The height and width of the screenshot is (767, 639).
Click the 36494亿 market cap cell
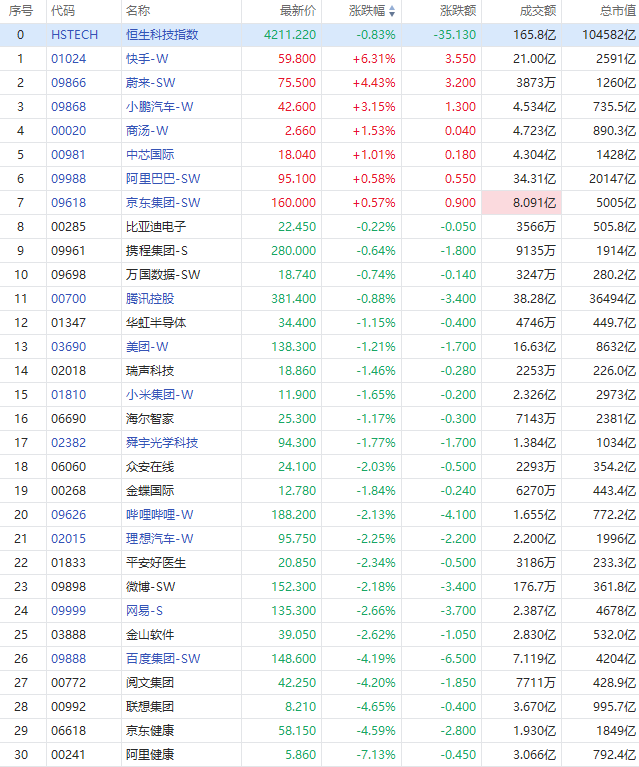point(613,298)
